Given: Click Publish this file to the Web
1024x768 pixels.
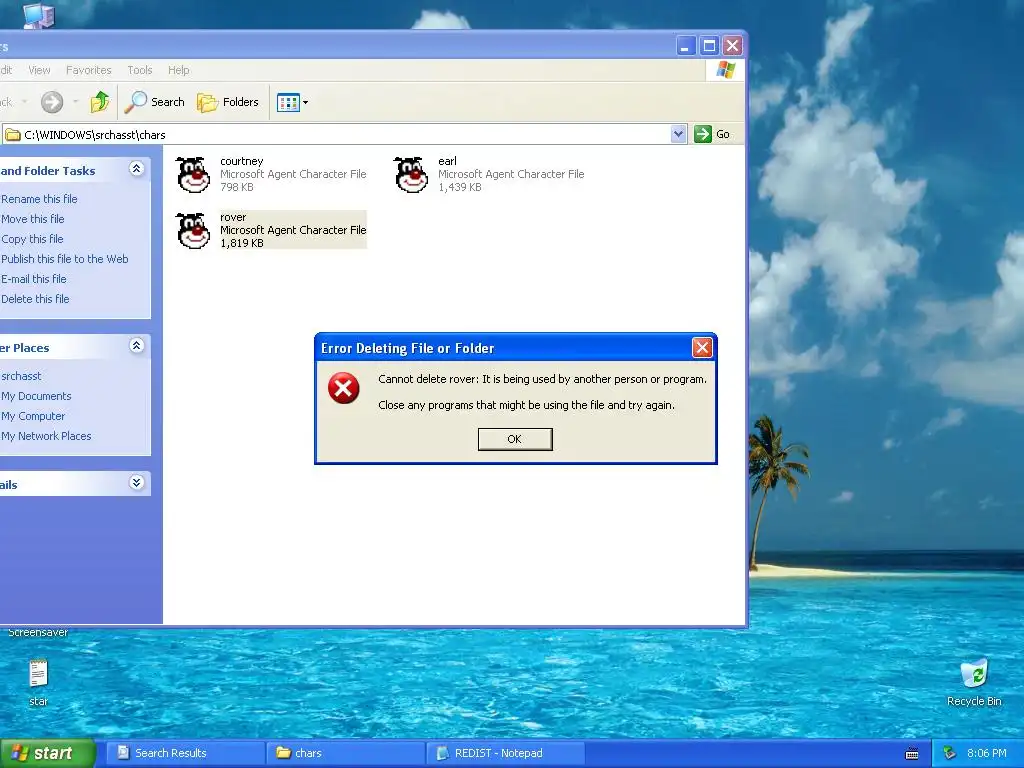Looking at the screenshot, I should (65, 259).
